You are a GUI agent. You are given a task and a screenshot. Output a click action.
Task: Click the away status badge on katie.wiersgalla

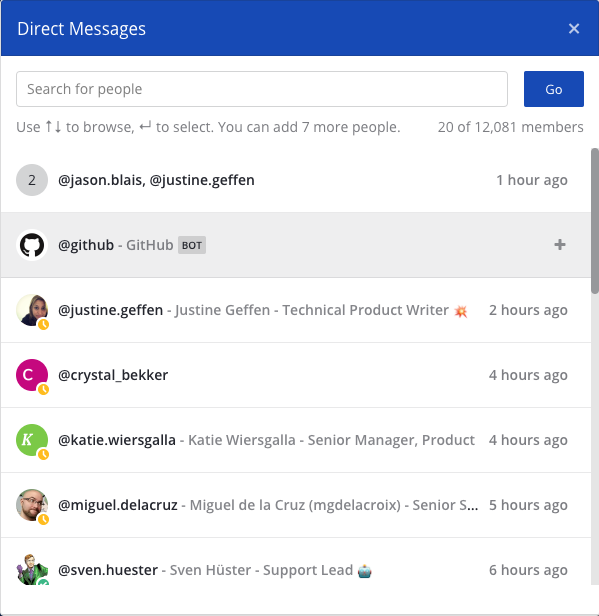pos(43,455)
